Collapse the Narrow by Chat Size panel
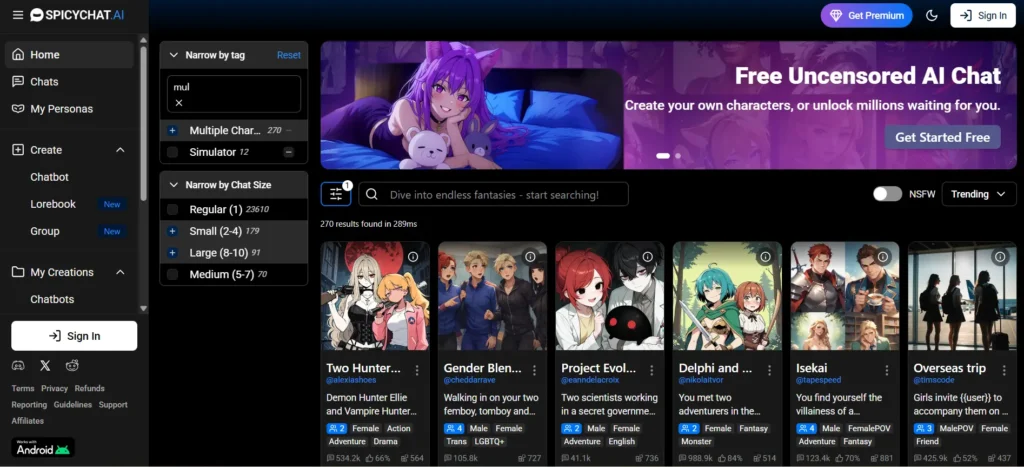The image size is (1024, 467). pyautogui.click(x=174, y=185)
